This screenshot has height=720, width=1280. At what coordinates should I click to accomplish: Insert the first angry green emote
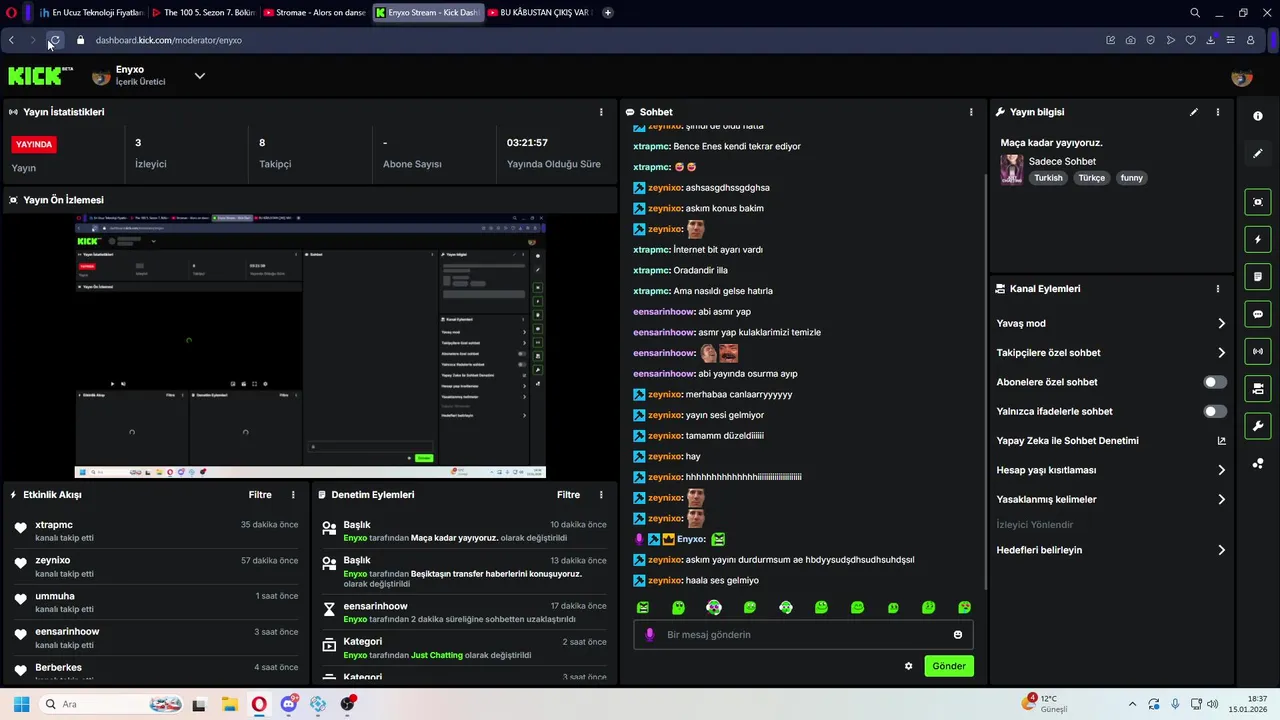tap(643, 607)
